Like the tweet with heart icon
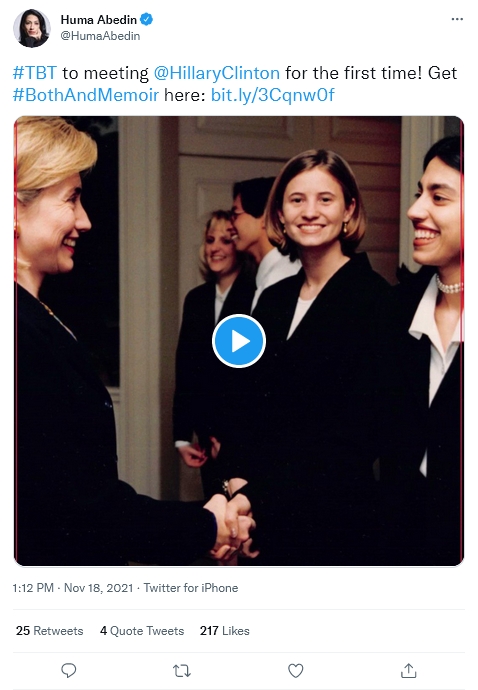The height and width of the screenshot is (690, 478). (x=295, y=671)
